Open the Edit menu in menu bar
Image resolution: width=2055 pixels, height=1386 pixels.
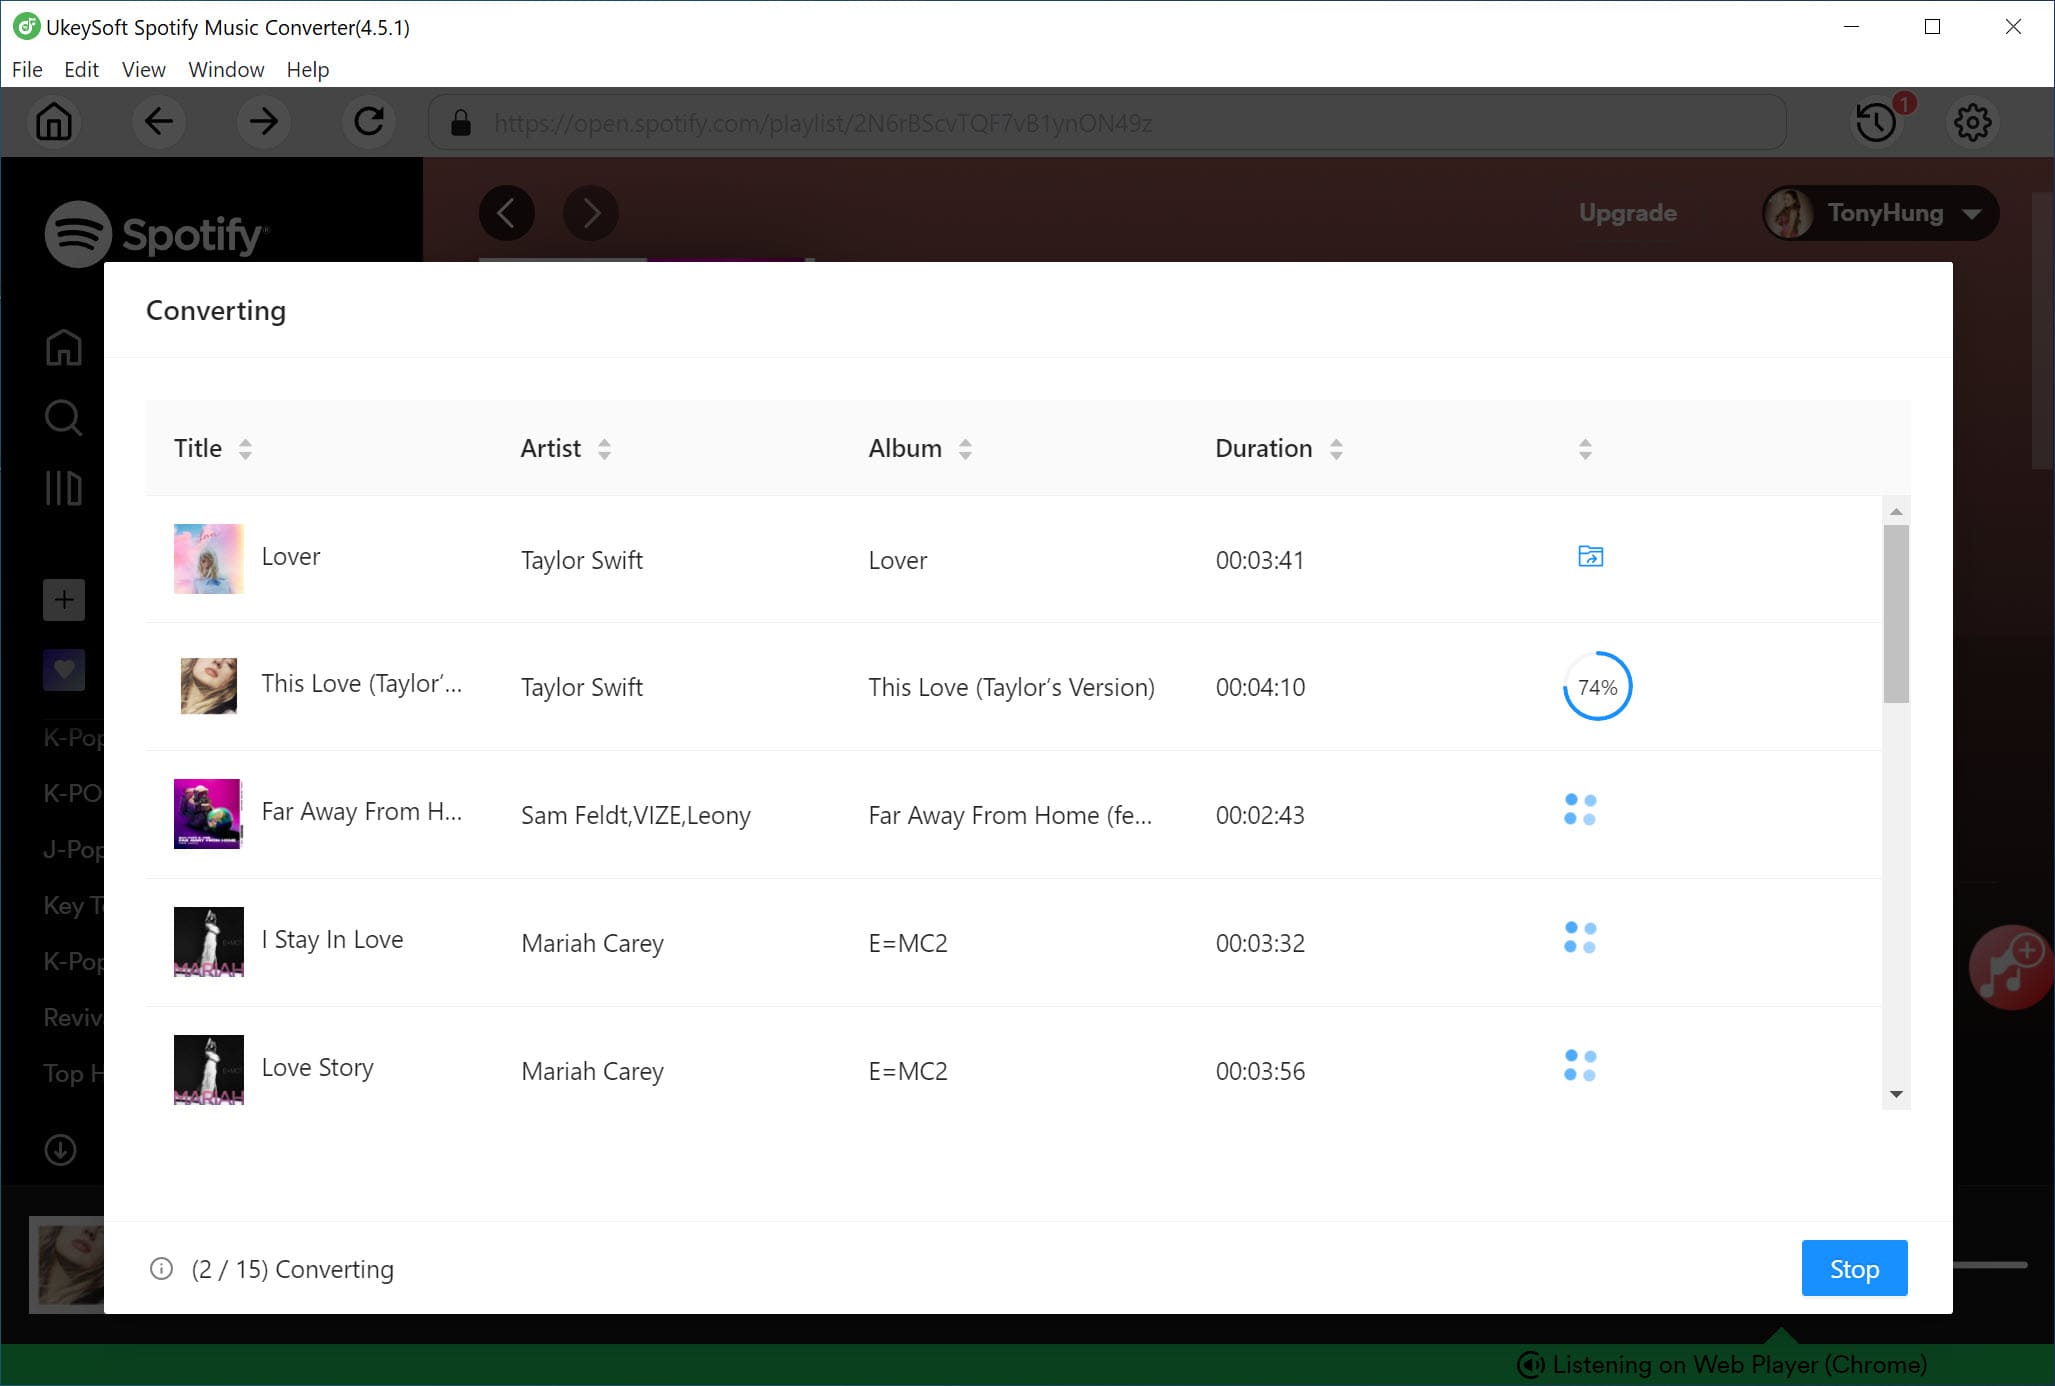click(x=80, y=70)
